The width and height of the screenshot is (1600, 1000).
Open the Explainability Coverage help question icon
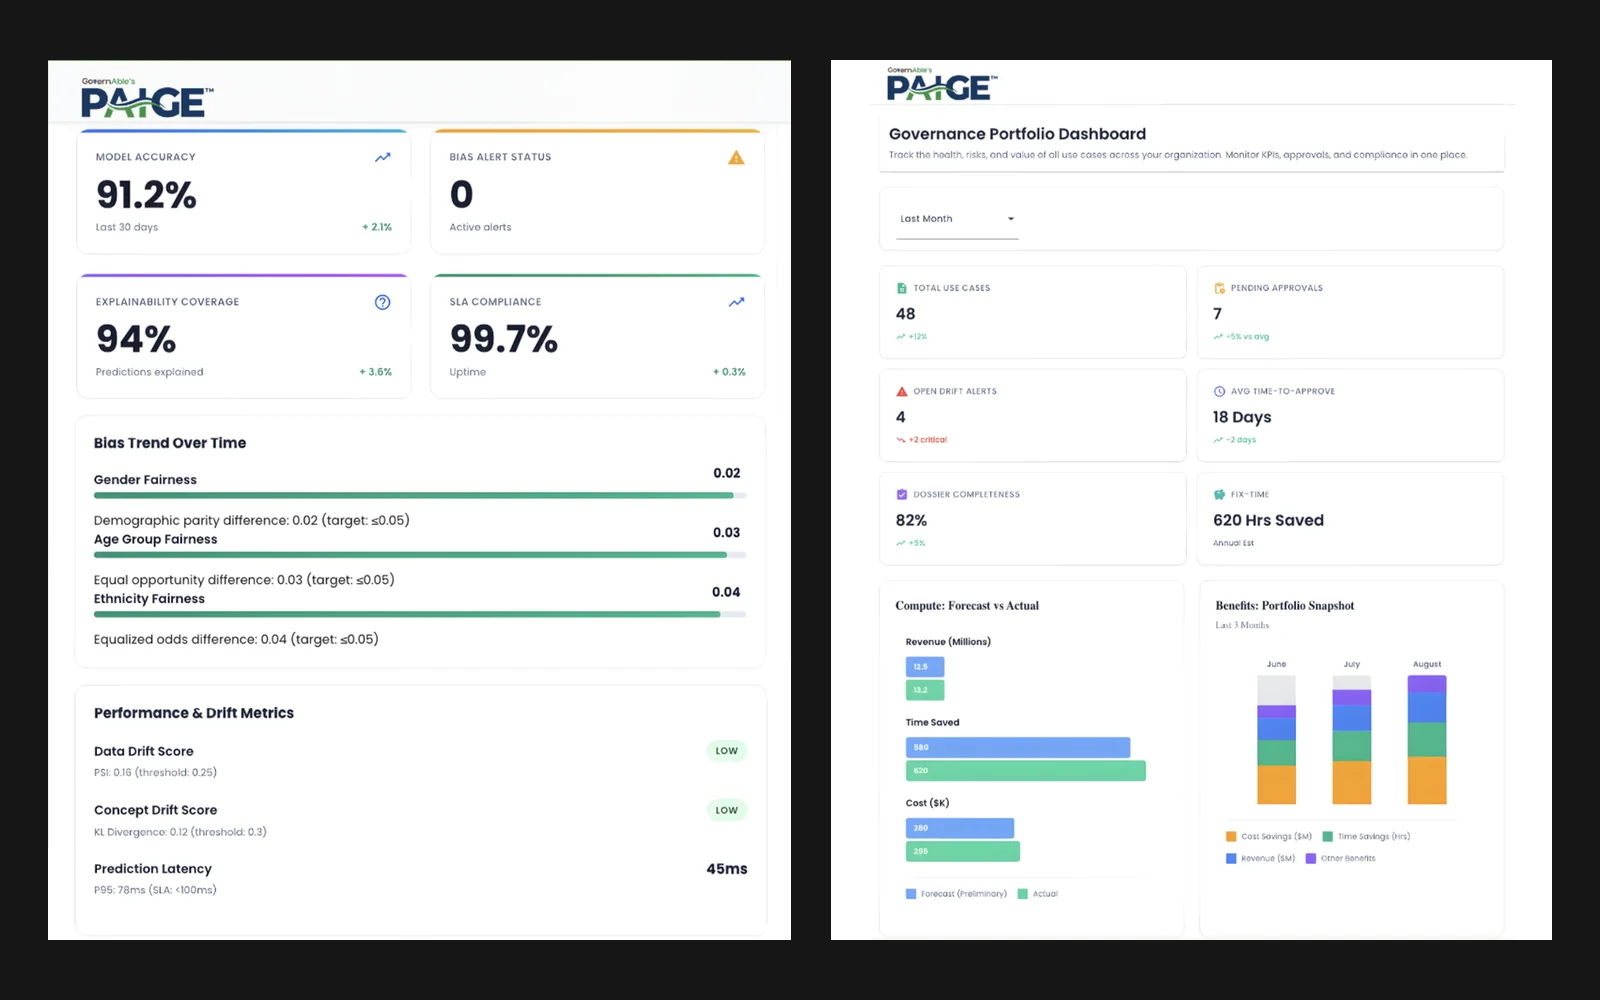(x=382, y=302)
